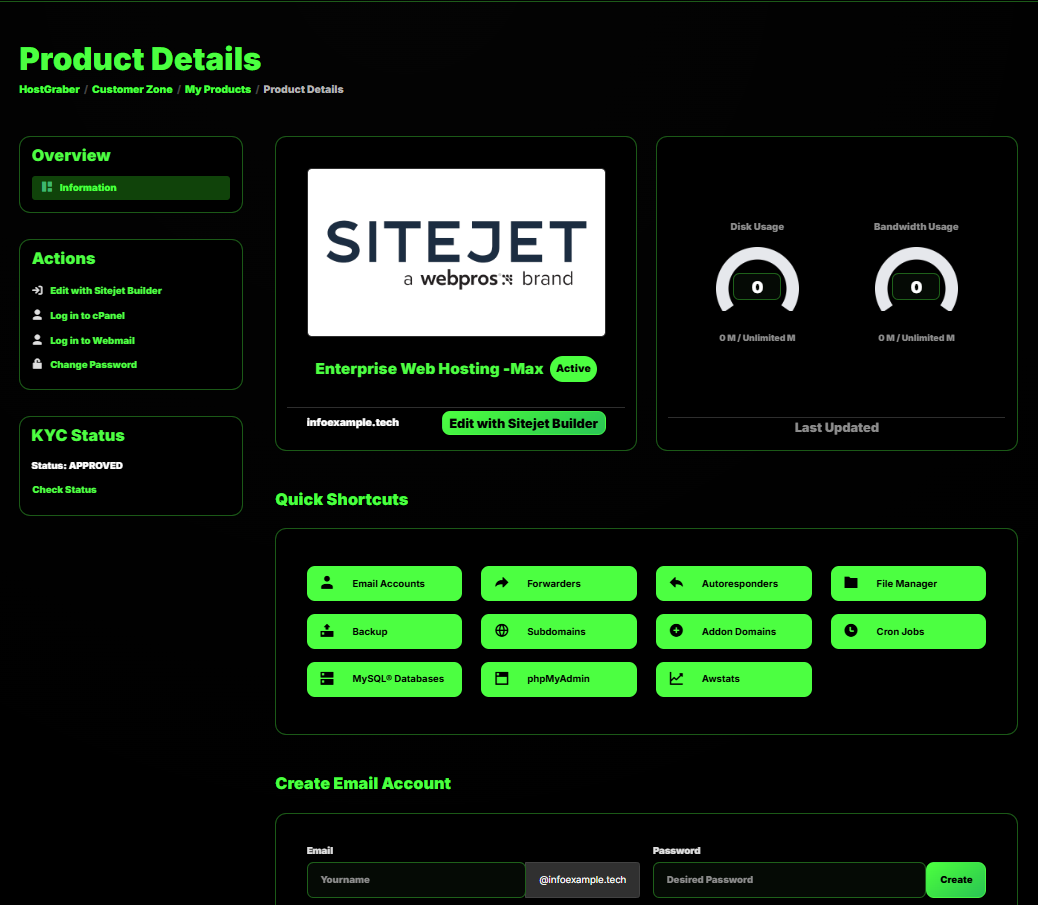Click the Last Updated label
This screenshot has width=1038, height=905.
coord(837,428)
